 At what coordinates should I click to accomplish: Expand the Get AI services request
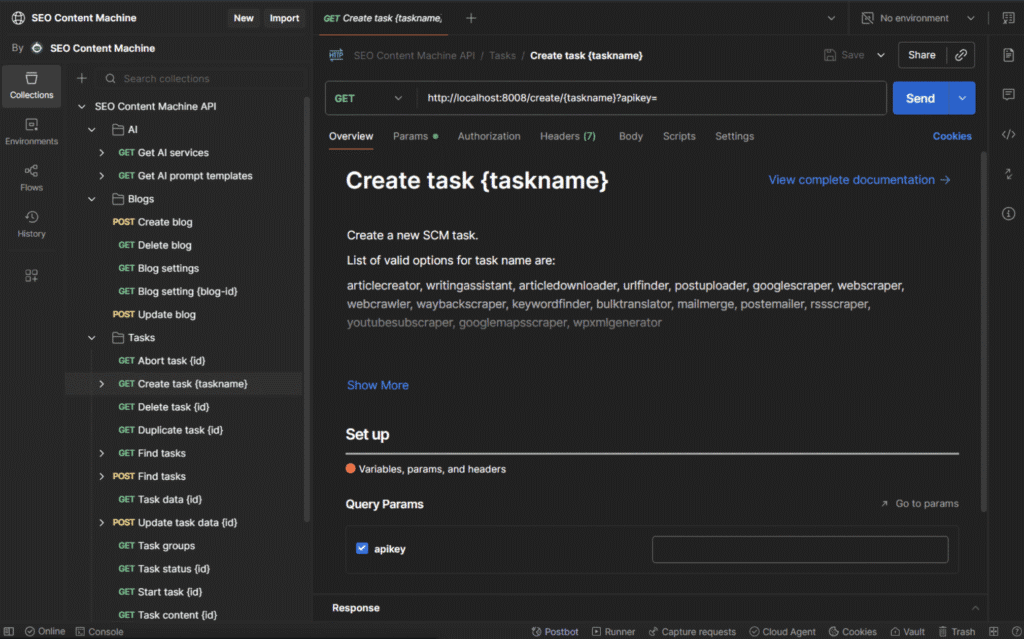[x=102, y=153]
